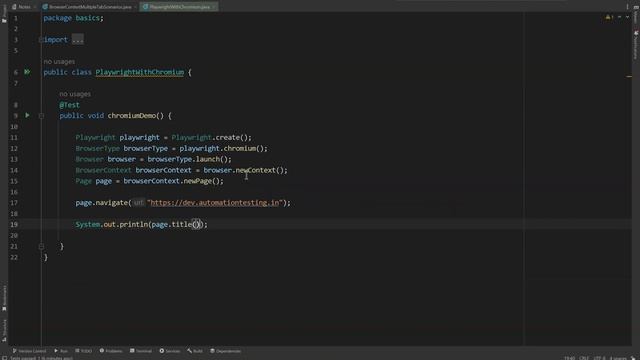This screenshot has width=640, height=360.
Task: Click the yellow warning inspection indicator
Action: pos(609,17)
